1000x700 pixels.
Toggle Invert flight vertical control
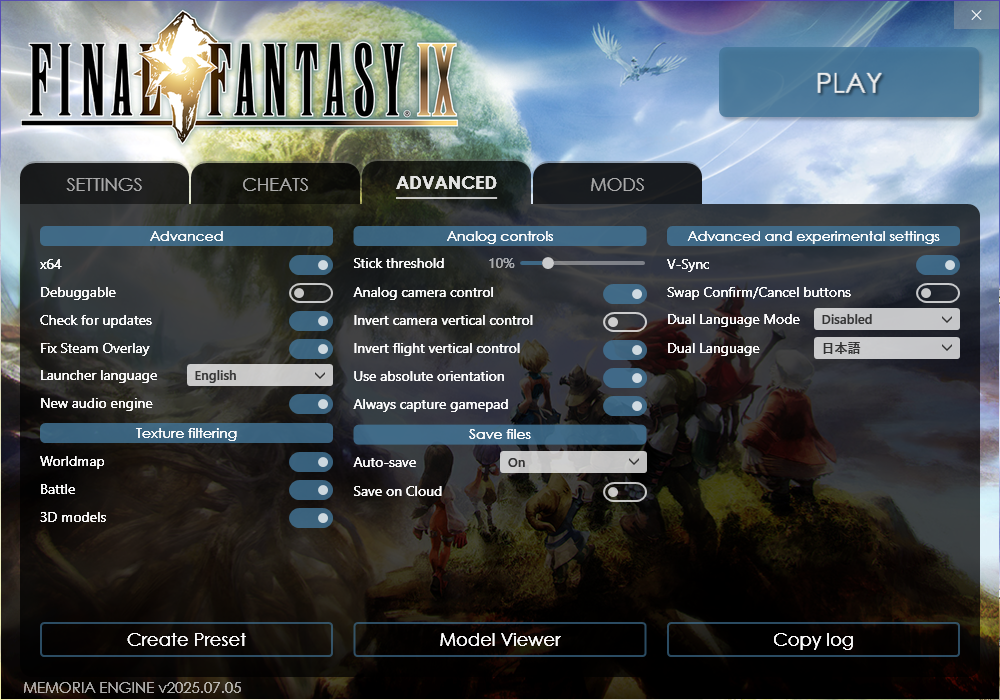pyautogui.click(x=625, y=349)
